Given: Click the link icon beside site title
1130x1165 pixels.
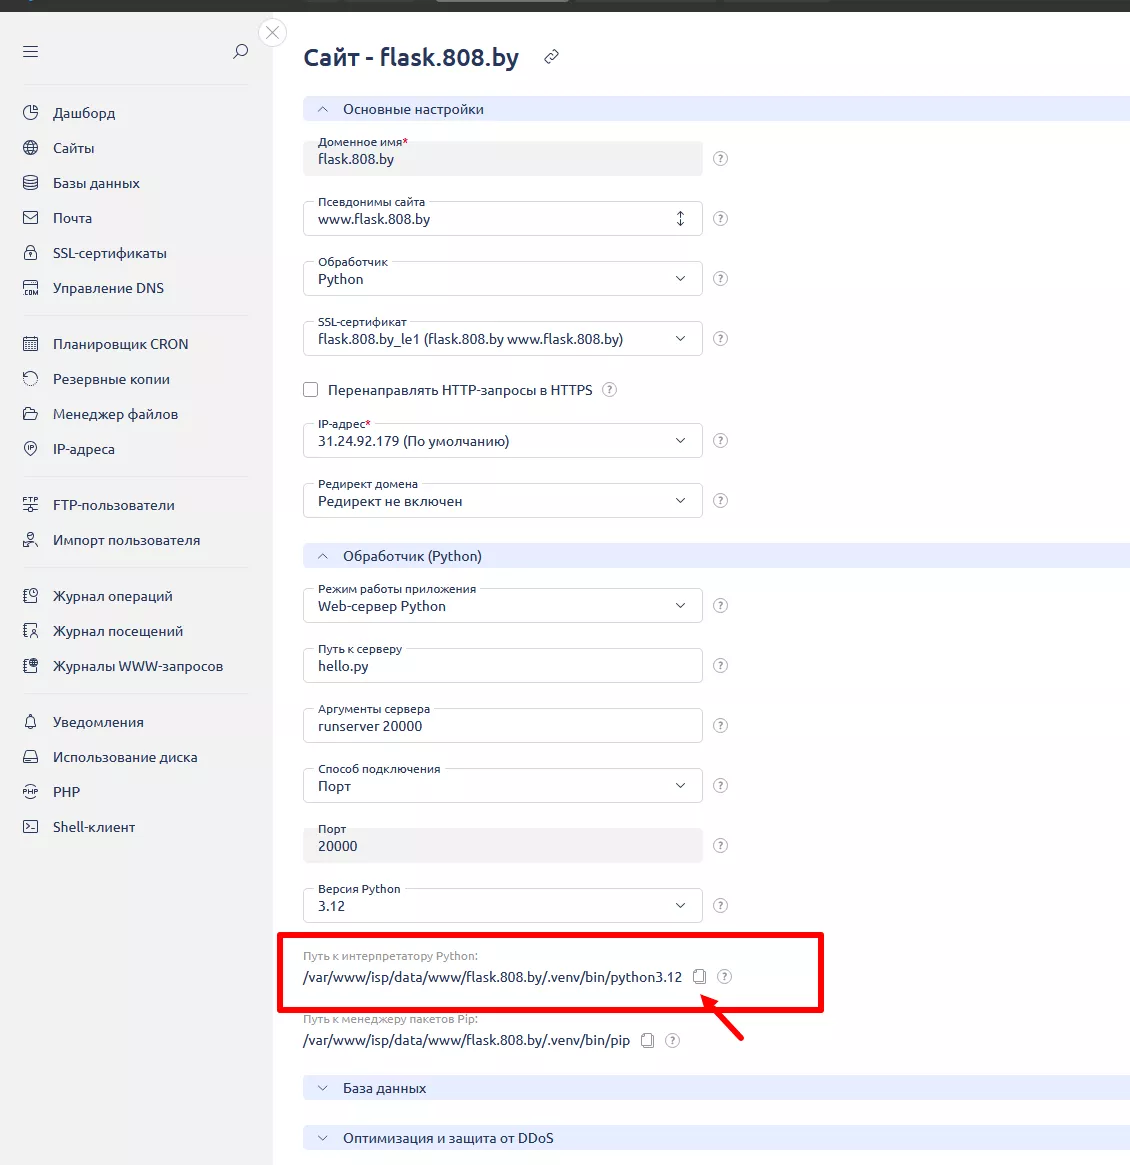Looking at the screenshot, I should click(x=551, y=58).
